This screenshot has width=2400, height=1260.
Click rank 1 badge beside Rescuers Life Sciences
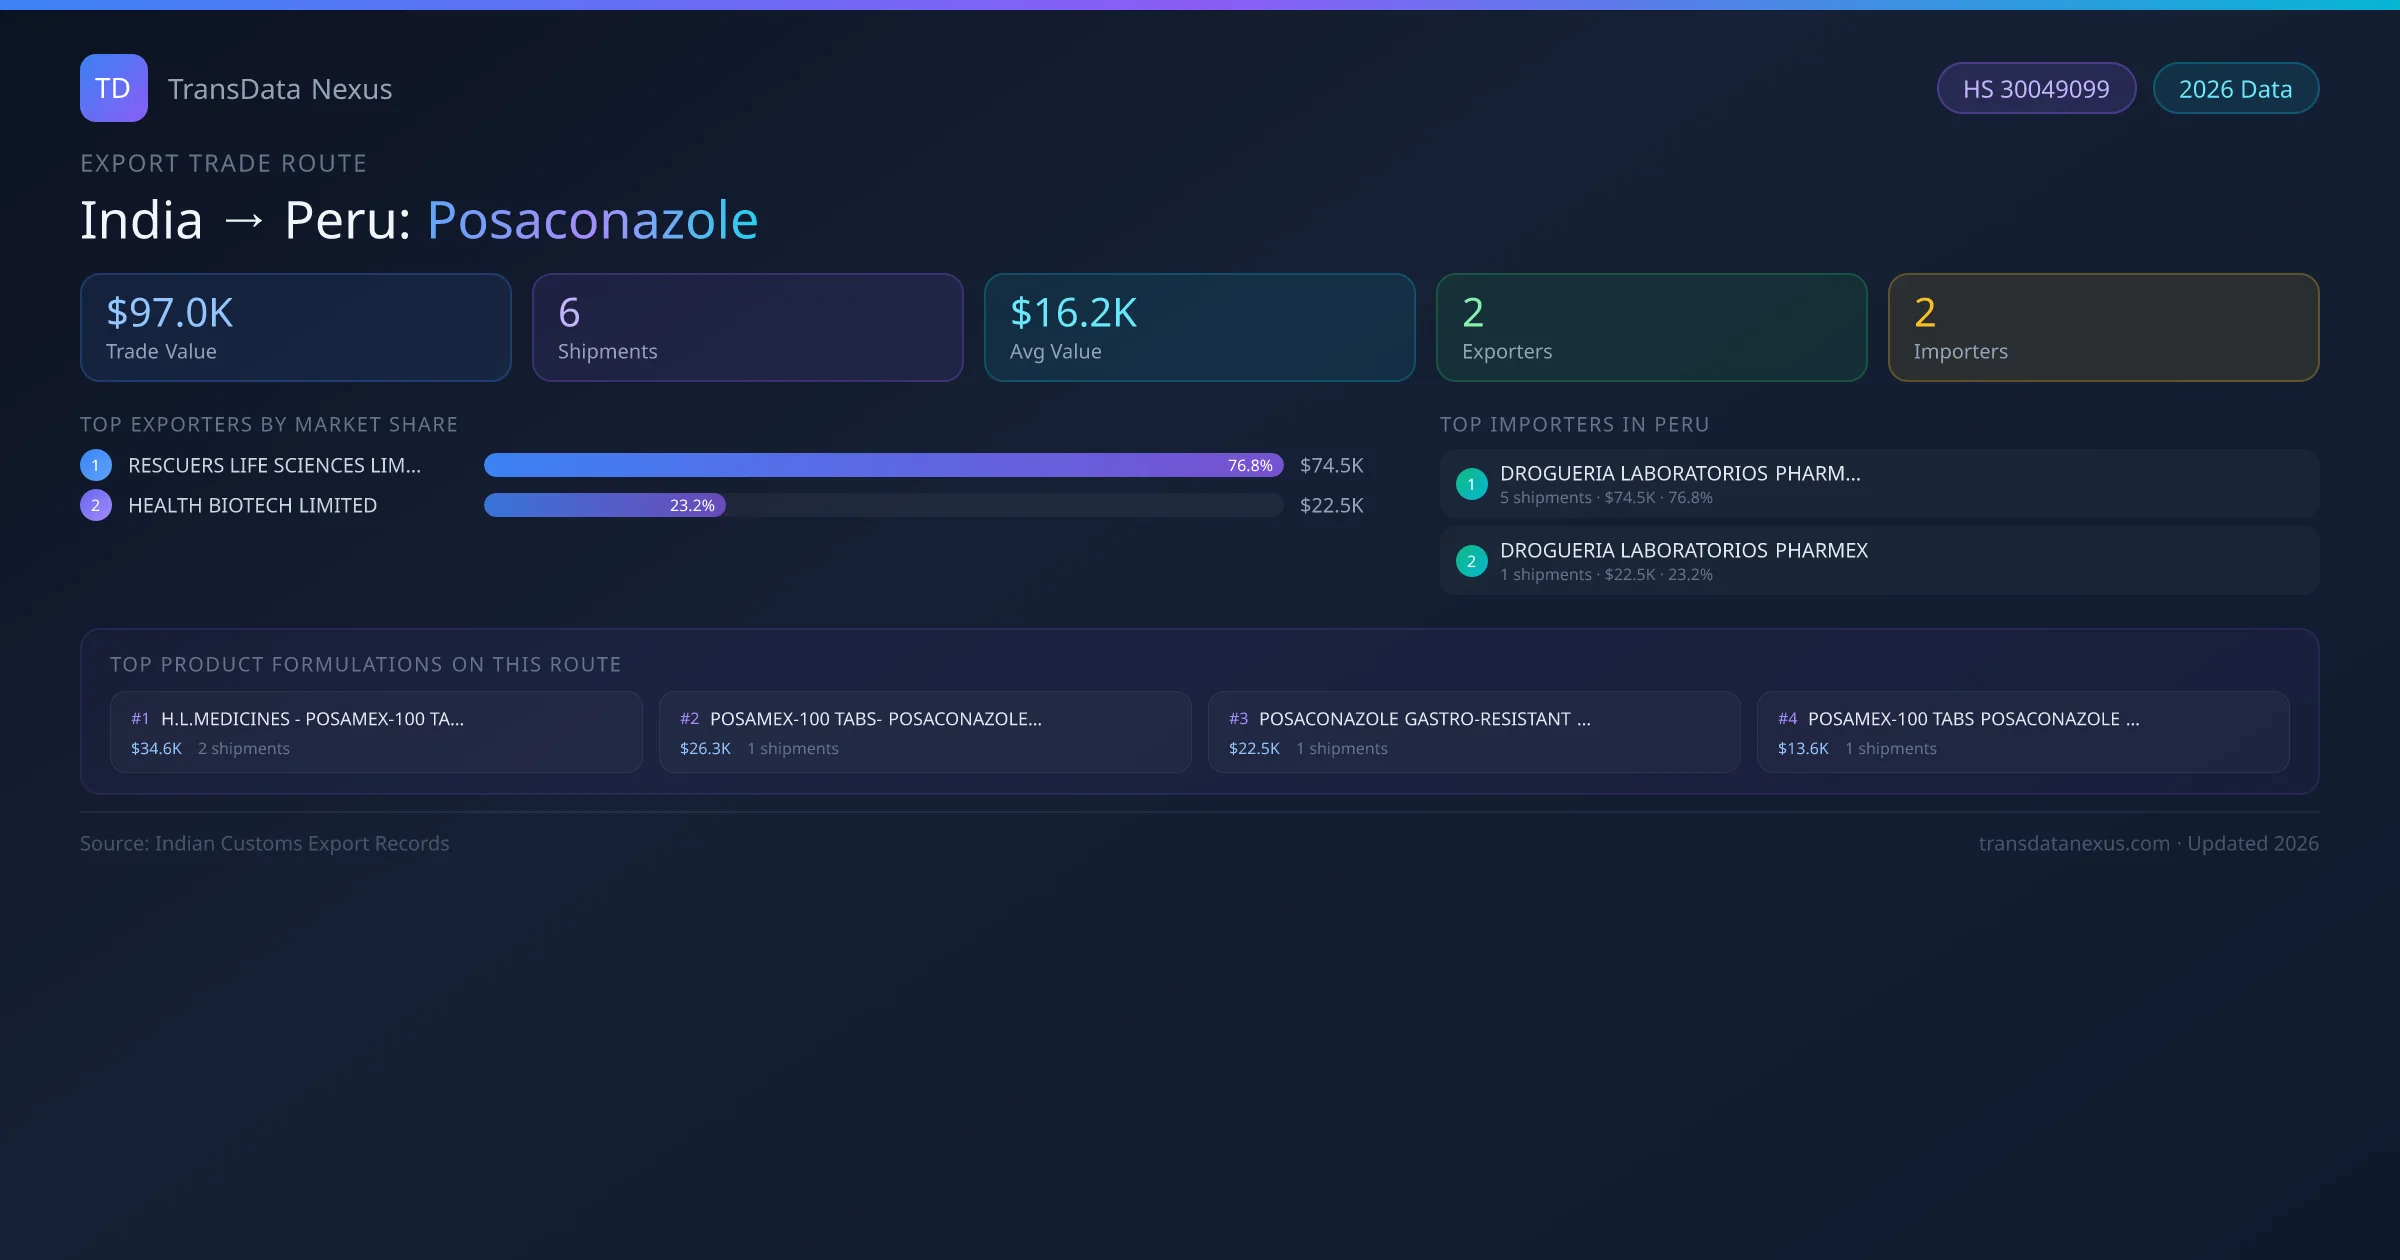[96, 465]
